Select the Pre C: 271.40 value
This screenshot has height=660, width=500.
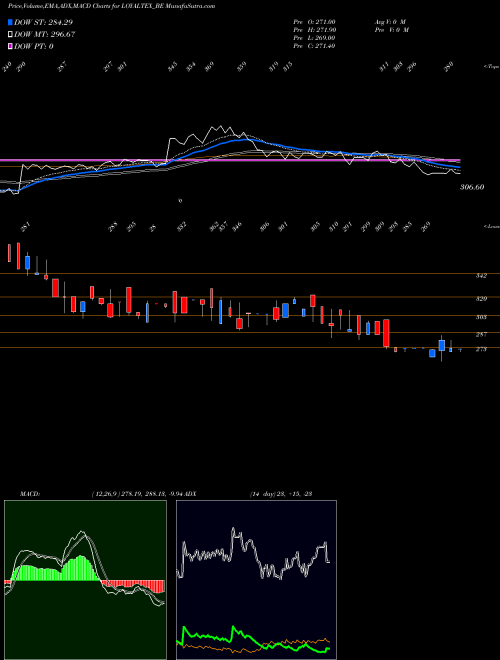point(314,46)
